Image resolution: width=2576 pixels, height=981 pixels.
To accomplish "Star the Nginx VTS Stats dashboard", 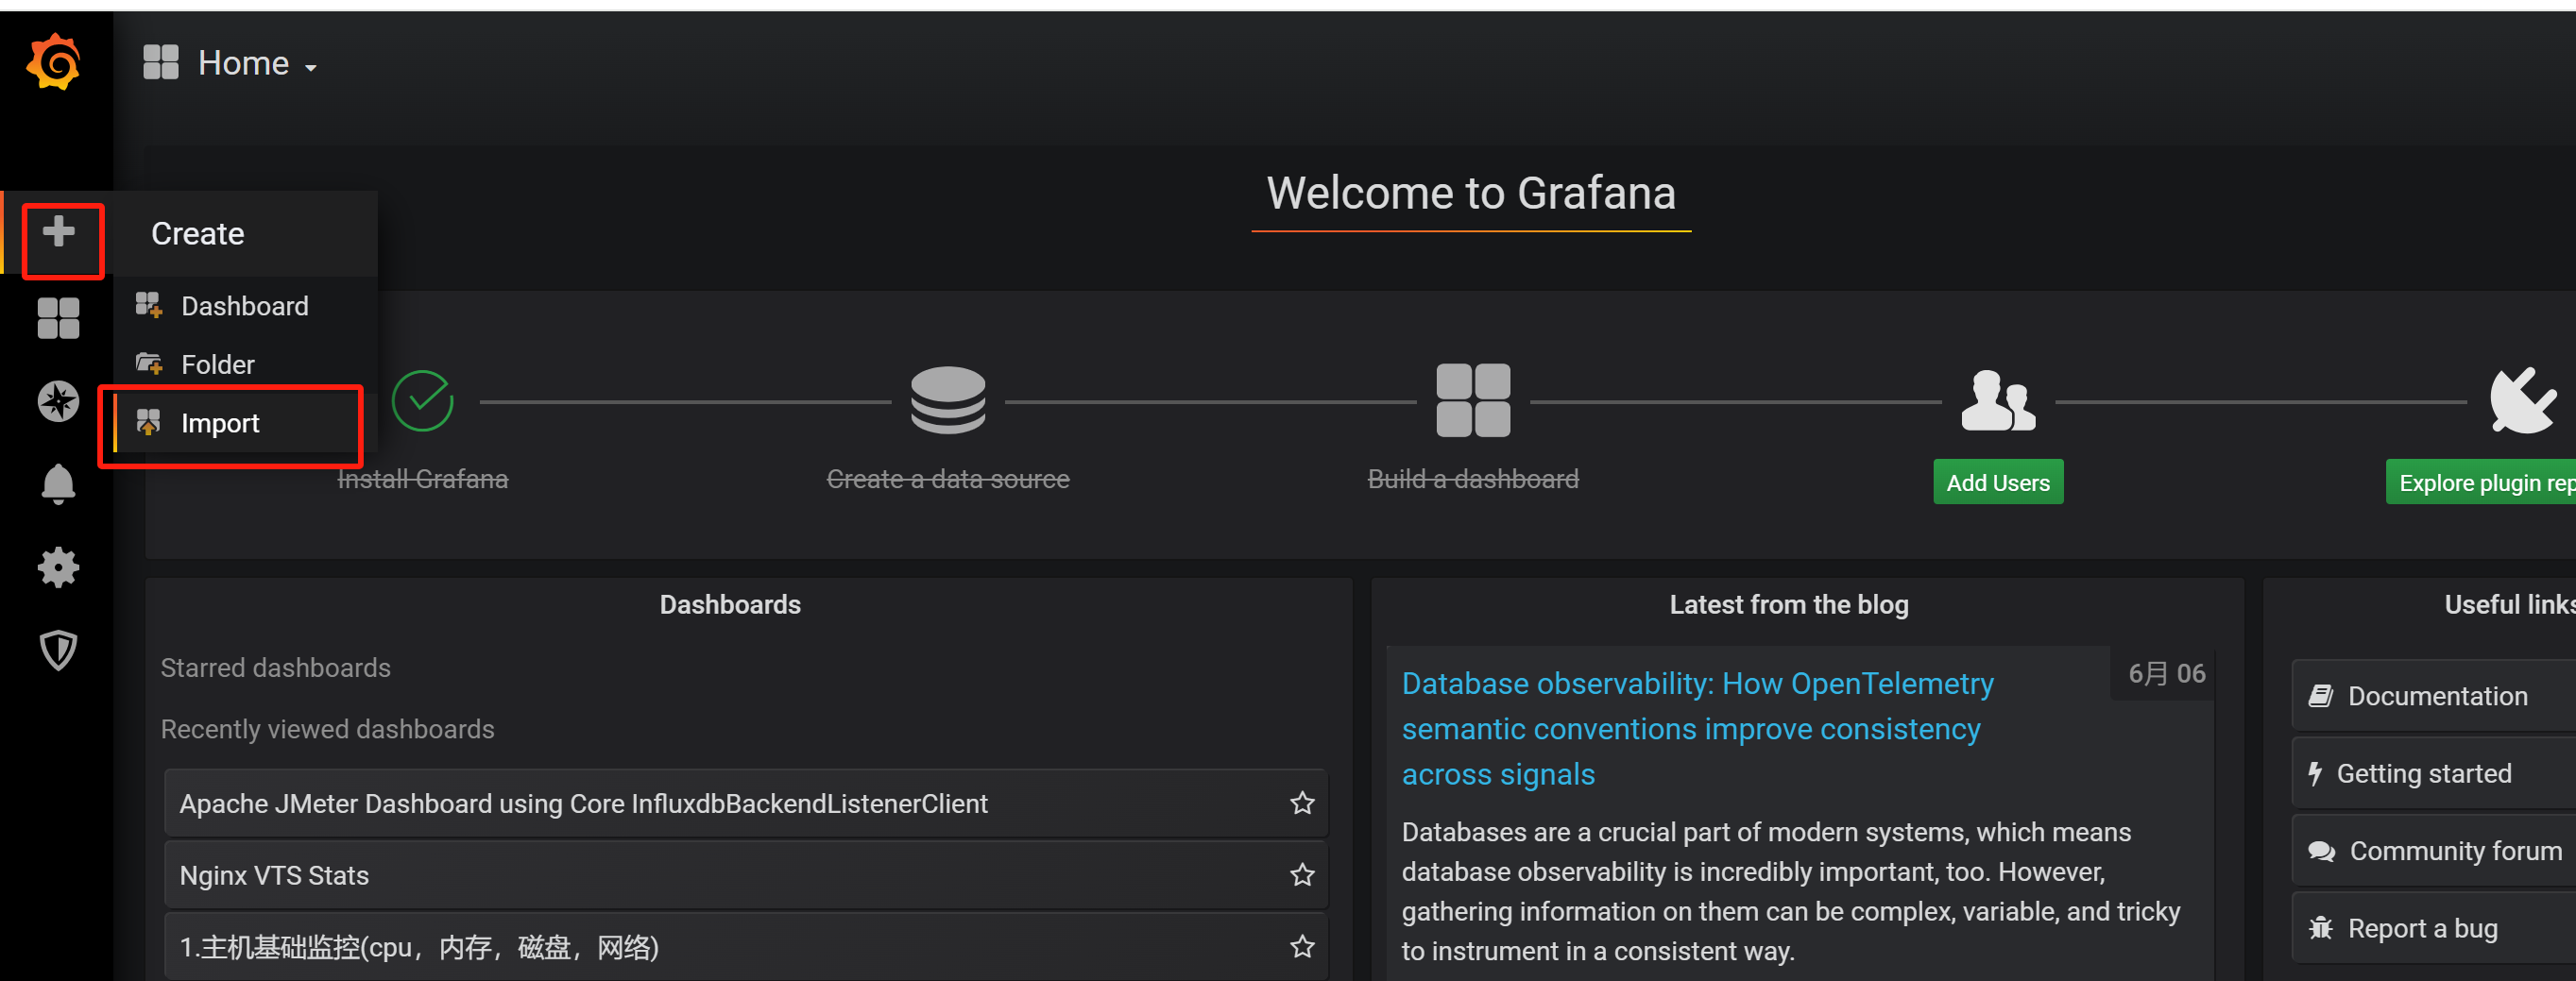I will coord(1302,875).
